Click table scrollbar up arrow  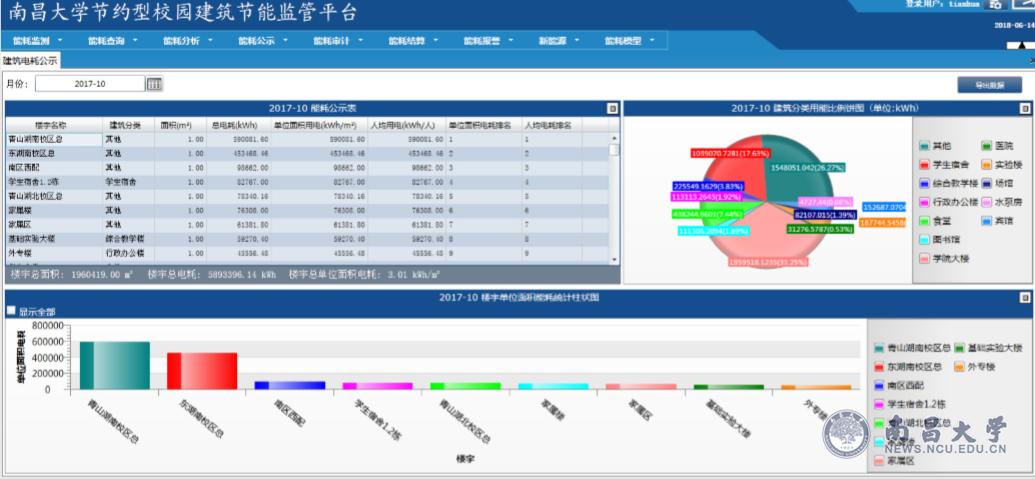point(615,139)
